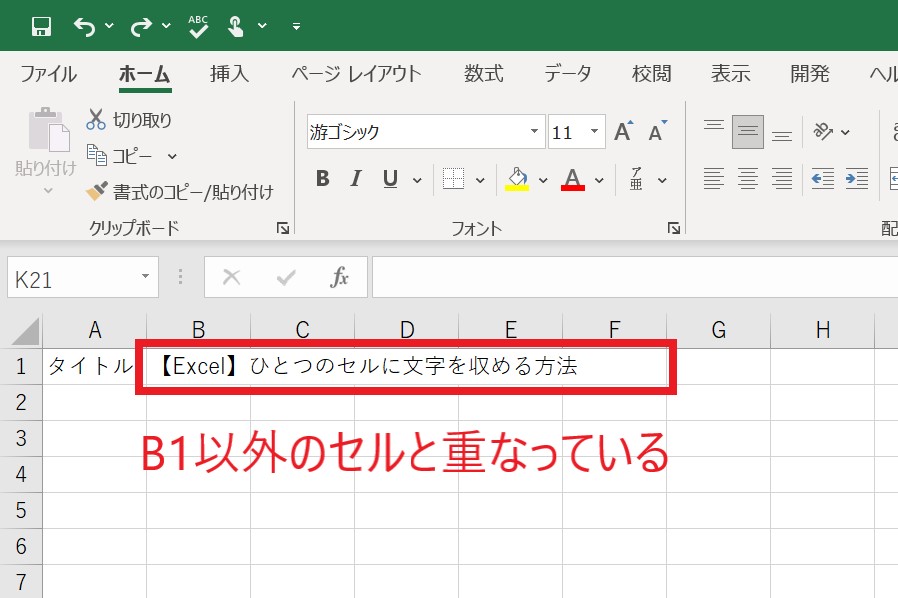Click the middle vertical align icon

(748, 132)
